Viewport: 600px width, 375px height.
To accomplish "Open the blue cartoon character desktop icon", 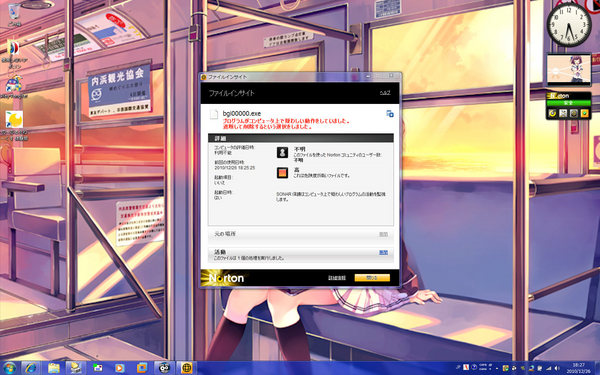I will click(x=14, y=85).
